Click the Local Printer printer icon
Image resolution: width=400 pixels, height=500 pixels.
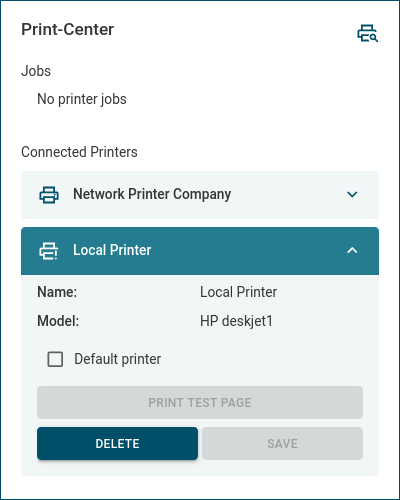(x=49, y=251)
